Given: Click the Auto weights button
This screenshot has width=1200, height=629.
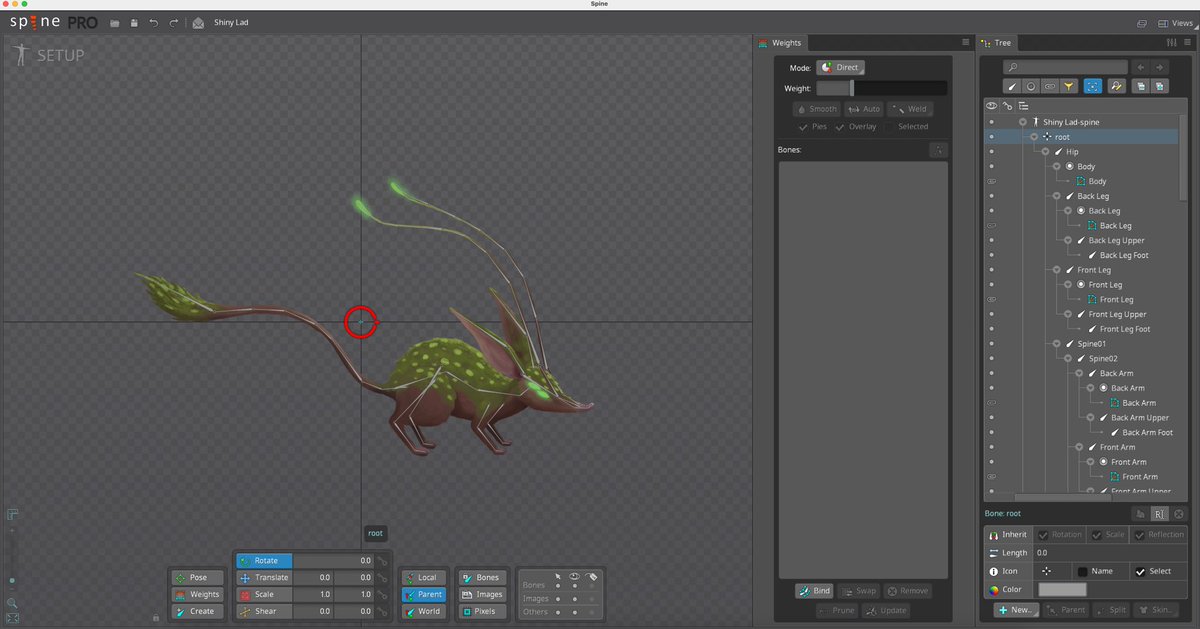Looking at the screenshot, I should pyautogui.click(x=864, y=108).
